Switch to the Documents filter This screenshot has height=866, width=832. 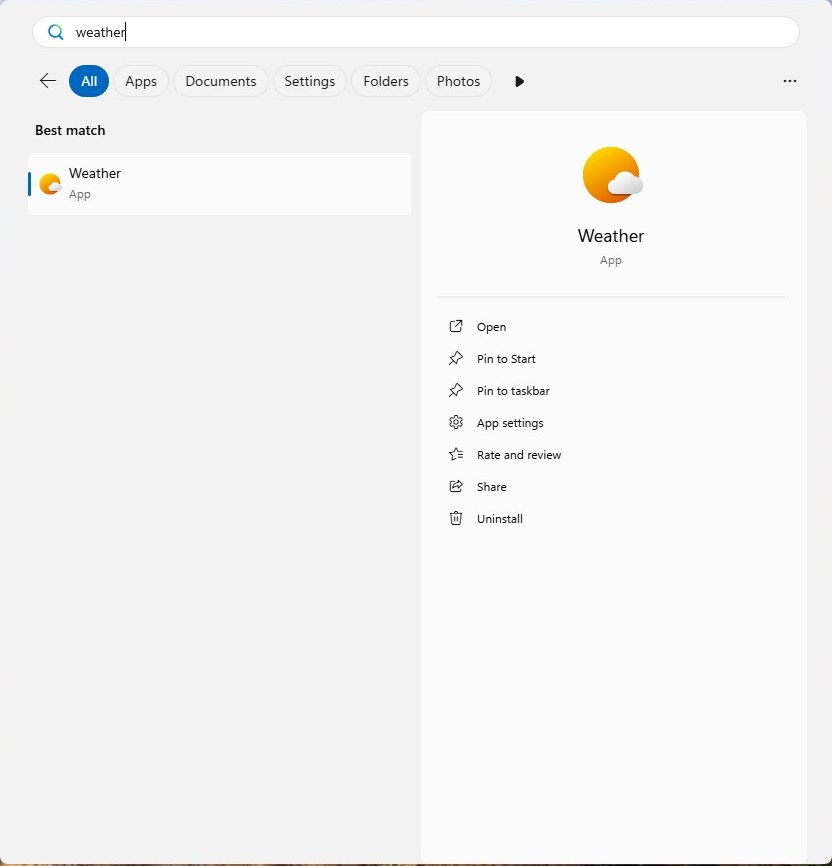click(x=220, y=81)
